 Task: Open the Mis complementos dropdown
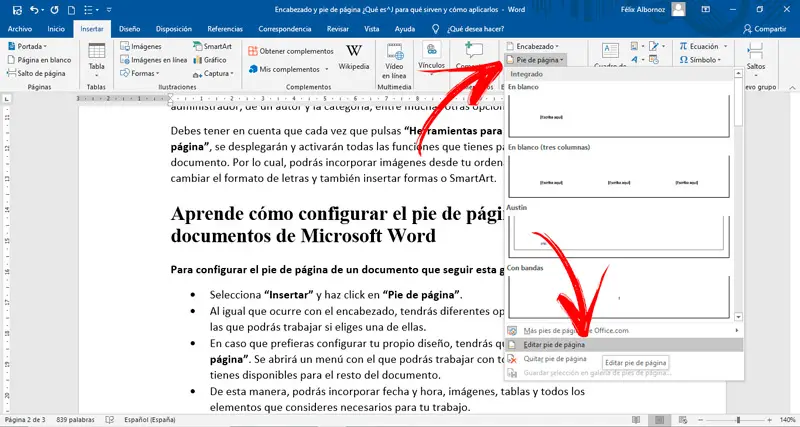(x=289, y=69)
